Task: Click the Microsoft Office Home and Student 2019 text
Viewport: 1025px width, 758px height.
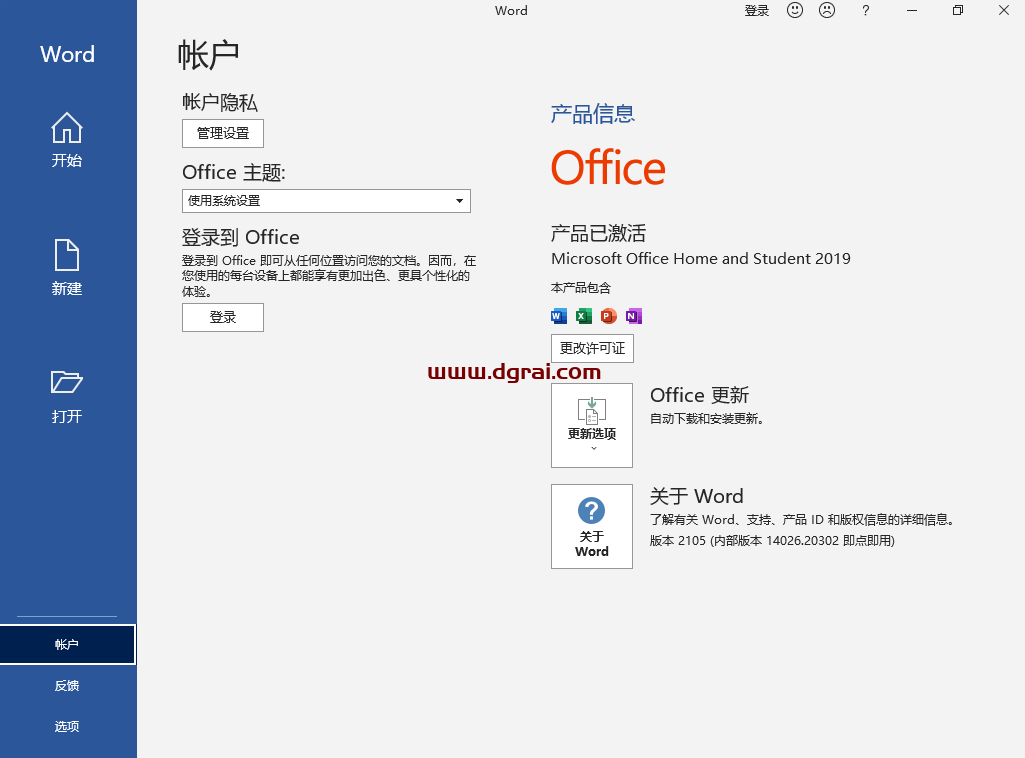Action: pyautogui.click(x=701, y=259)
